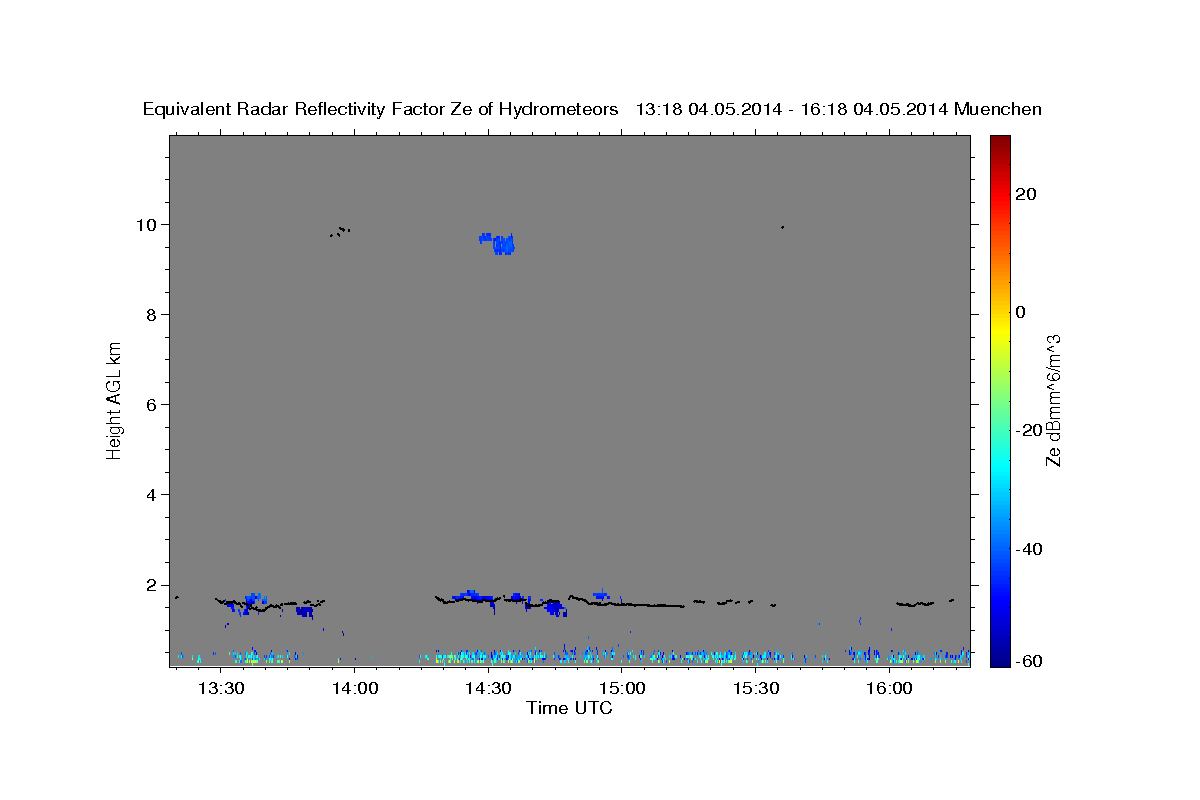Image resolution: width=1200 pixels, height=800 pixels.
Task: Click the 16:00 time tick label
Action: click(889, 688)
